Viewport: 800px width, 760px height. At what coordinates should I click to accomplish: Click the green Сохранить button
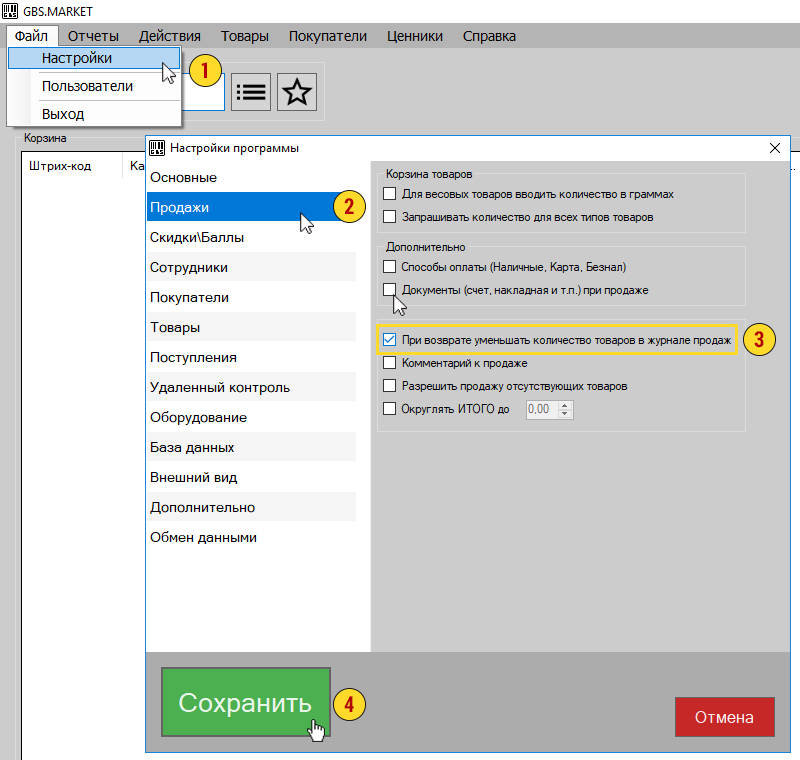point(246,702)
